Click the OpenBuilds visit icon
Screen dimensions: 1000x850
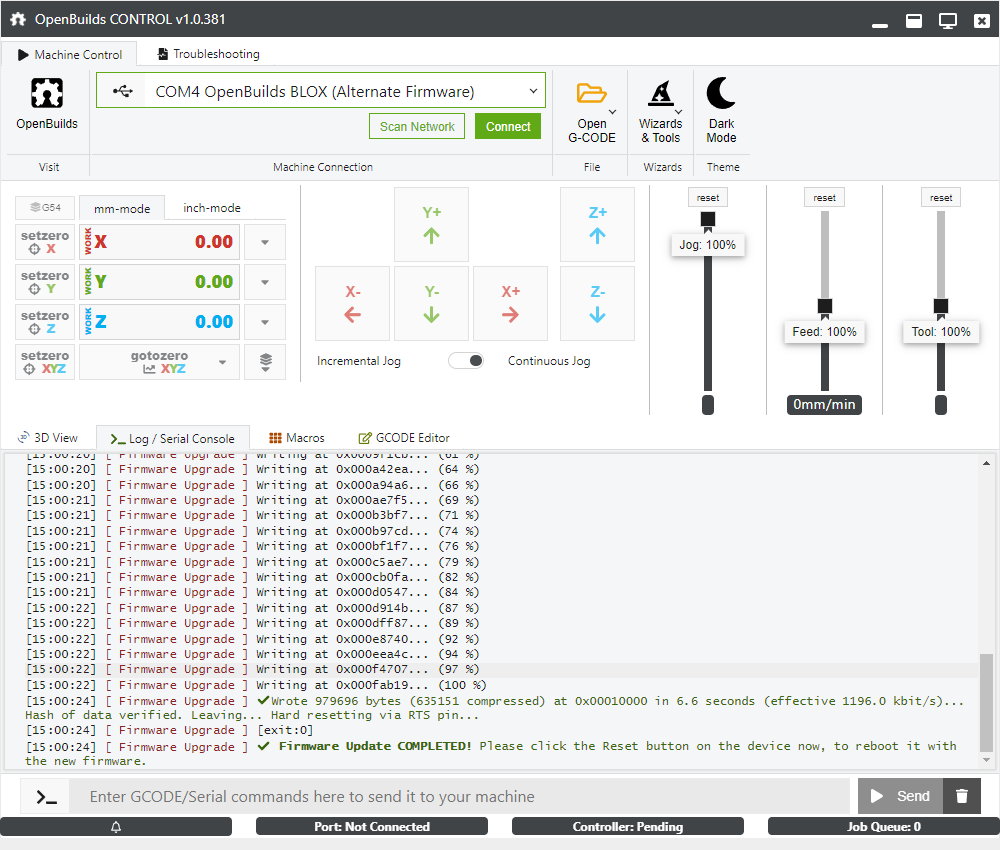[46, 94]
